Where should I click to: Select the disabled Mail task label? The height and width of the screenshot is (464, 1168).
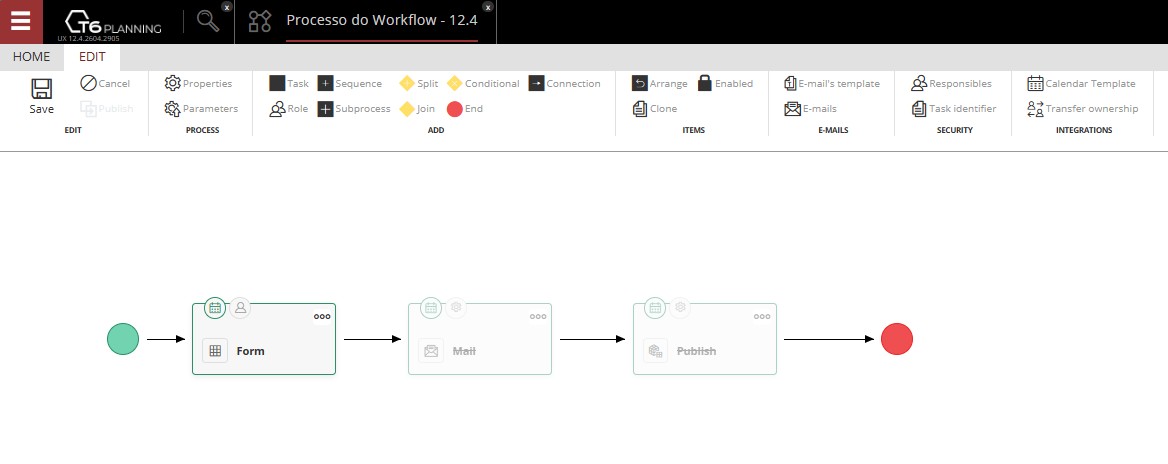point(464,351)
